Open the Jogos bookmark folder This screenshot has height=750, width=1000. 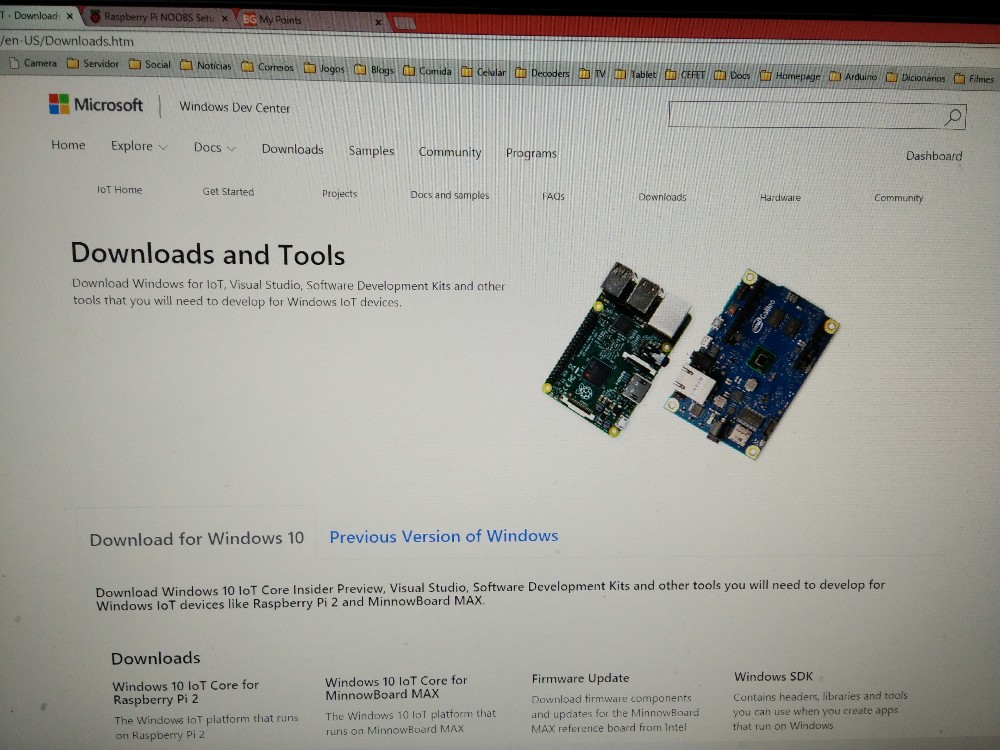pos(324,68)
